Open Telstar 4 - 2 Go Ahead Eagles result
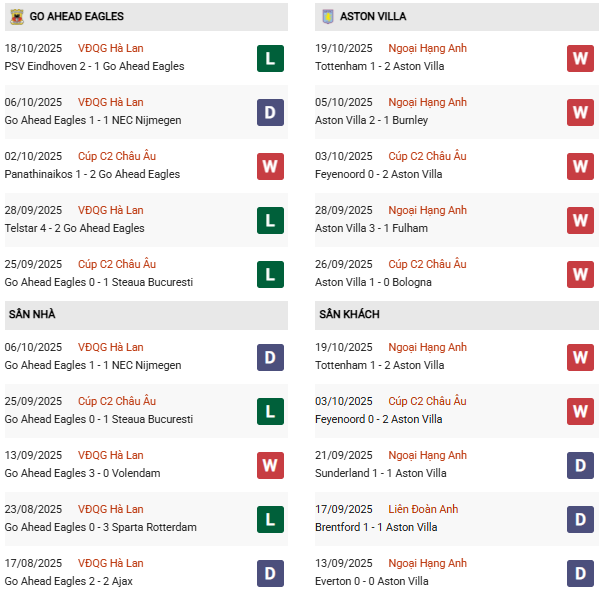The width and height of the screenshot is (600, 594). (x=74, y=228)
